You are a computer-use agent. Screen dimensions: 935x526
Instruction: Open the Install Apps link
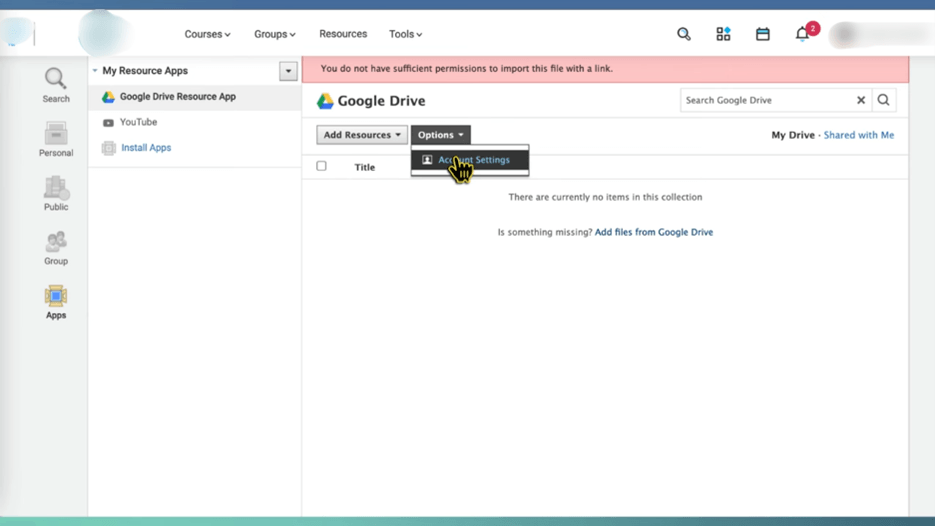[x=146, y=147]
